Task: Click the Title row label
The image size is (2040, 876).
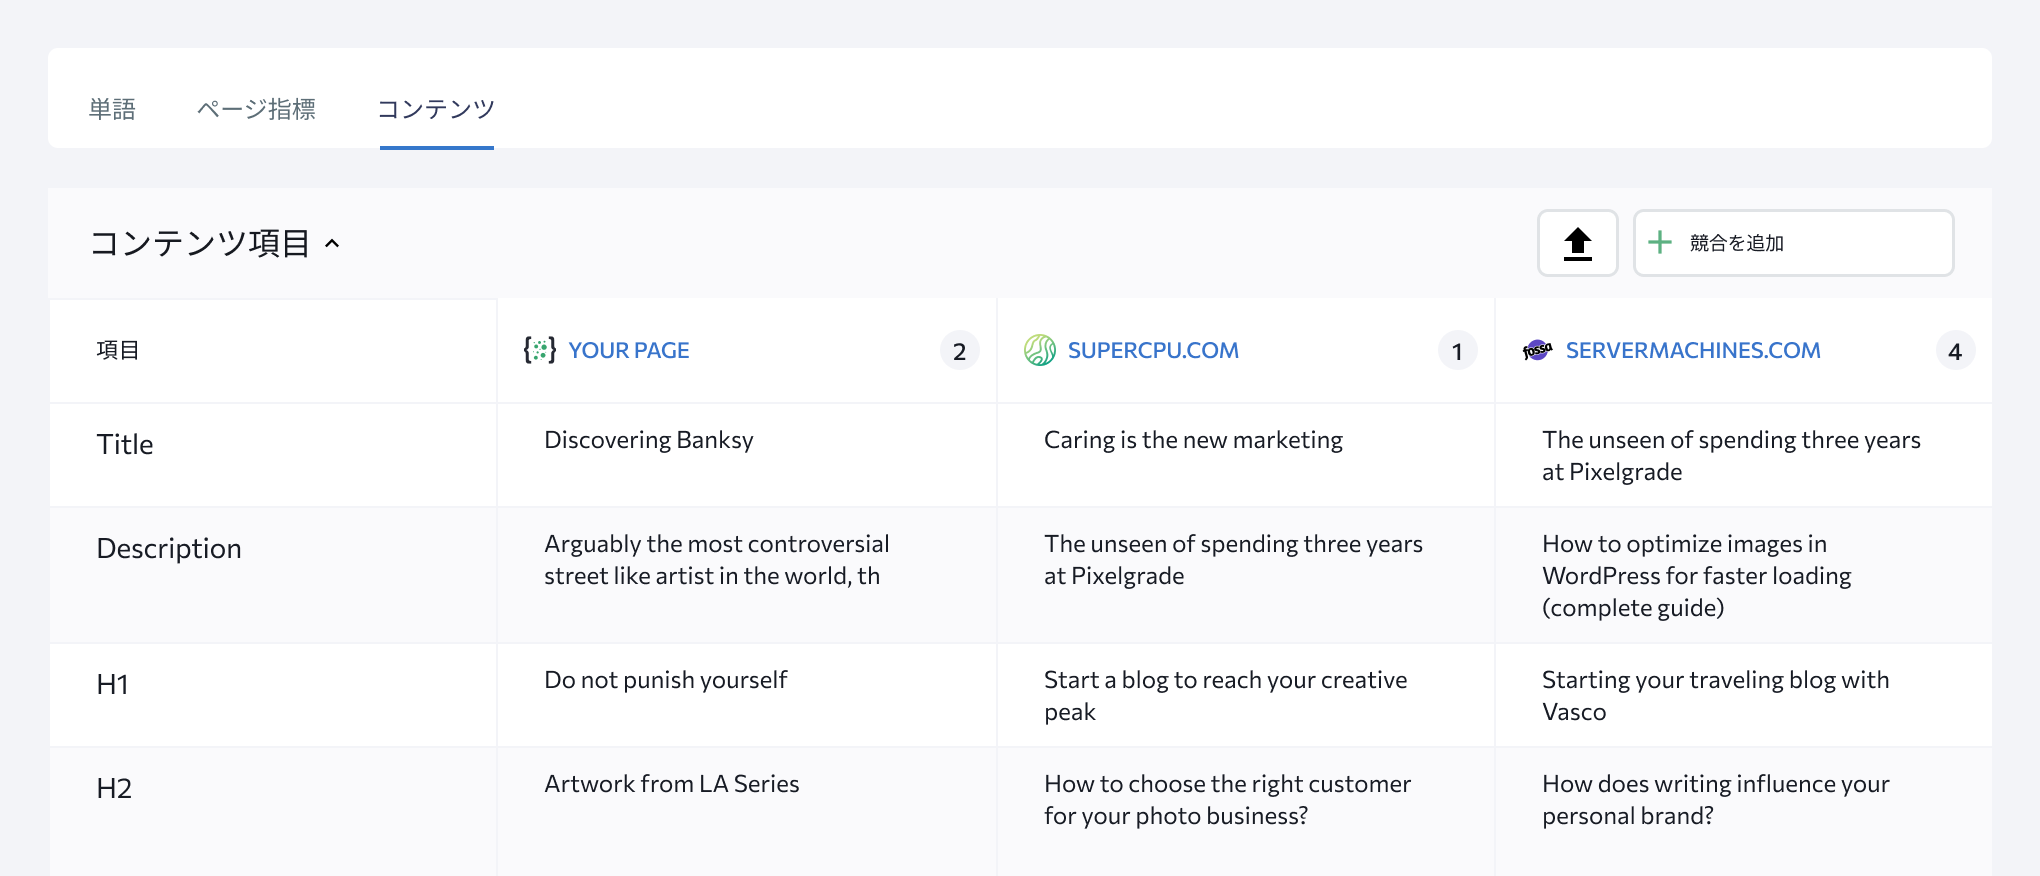Action: coord(125,444)
